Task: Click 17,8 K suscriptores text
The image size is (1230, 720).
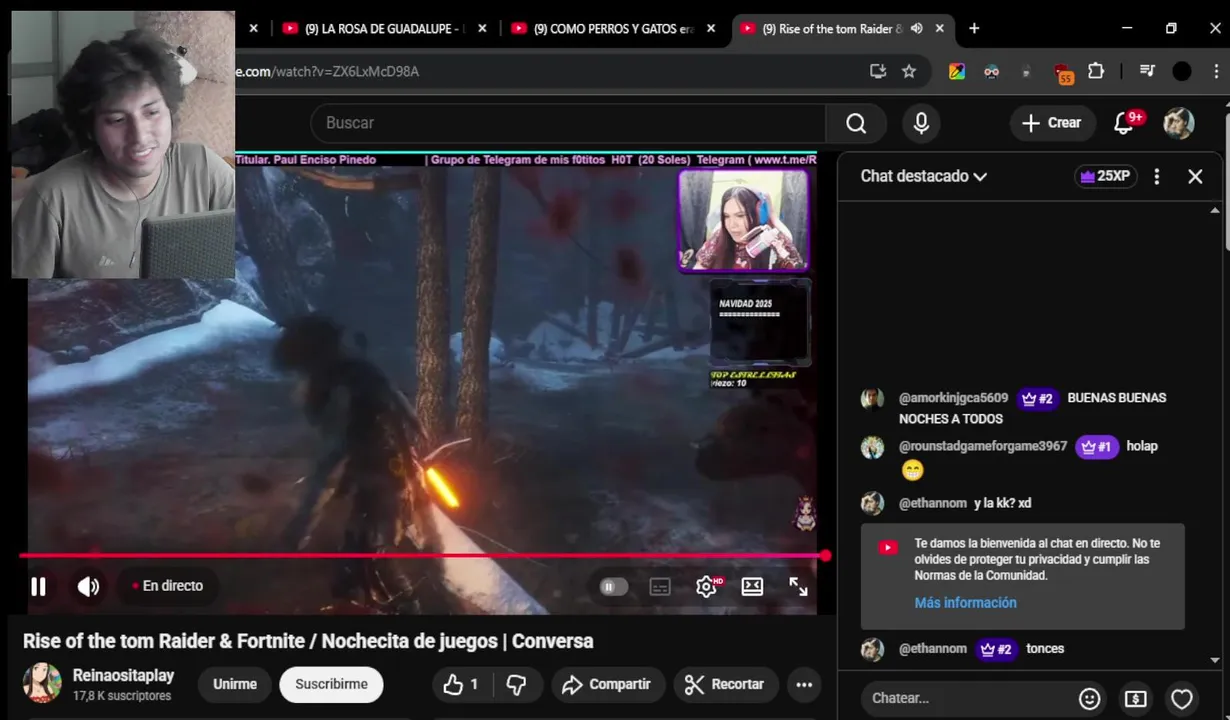Action: [122, 696]
